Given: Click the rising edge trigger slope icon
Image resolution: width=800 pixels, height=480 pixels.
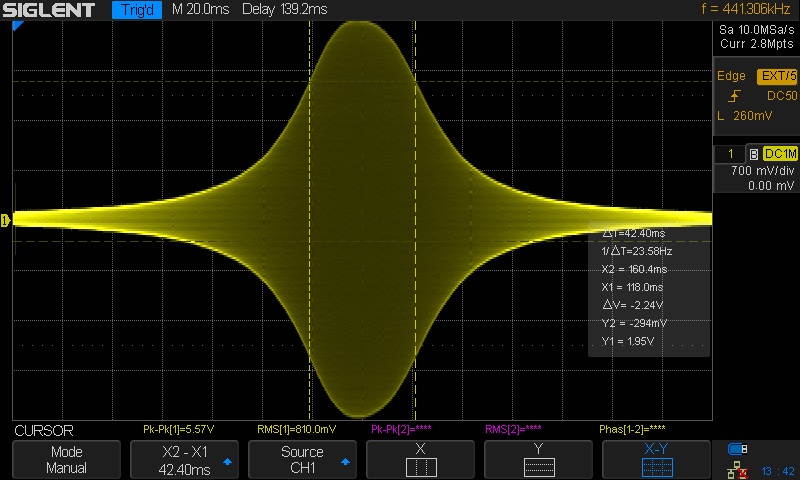Looking at the screenshot, I should coord(735,96).
